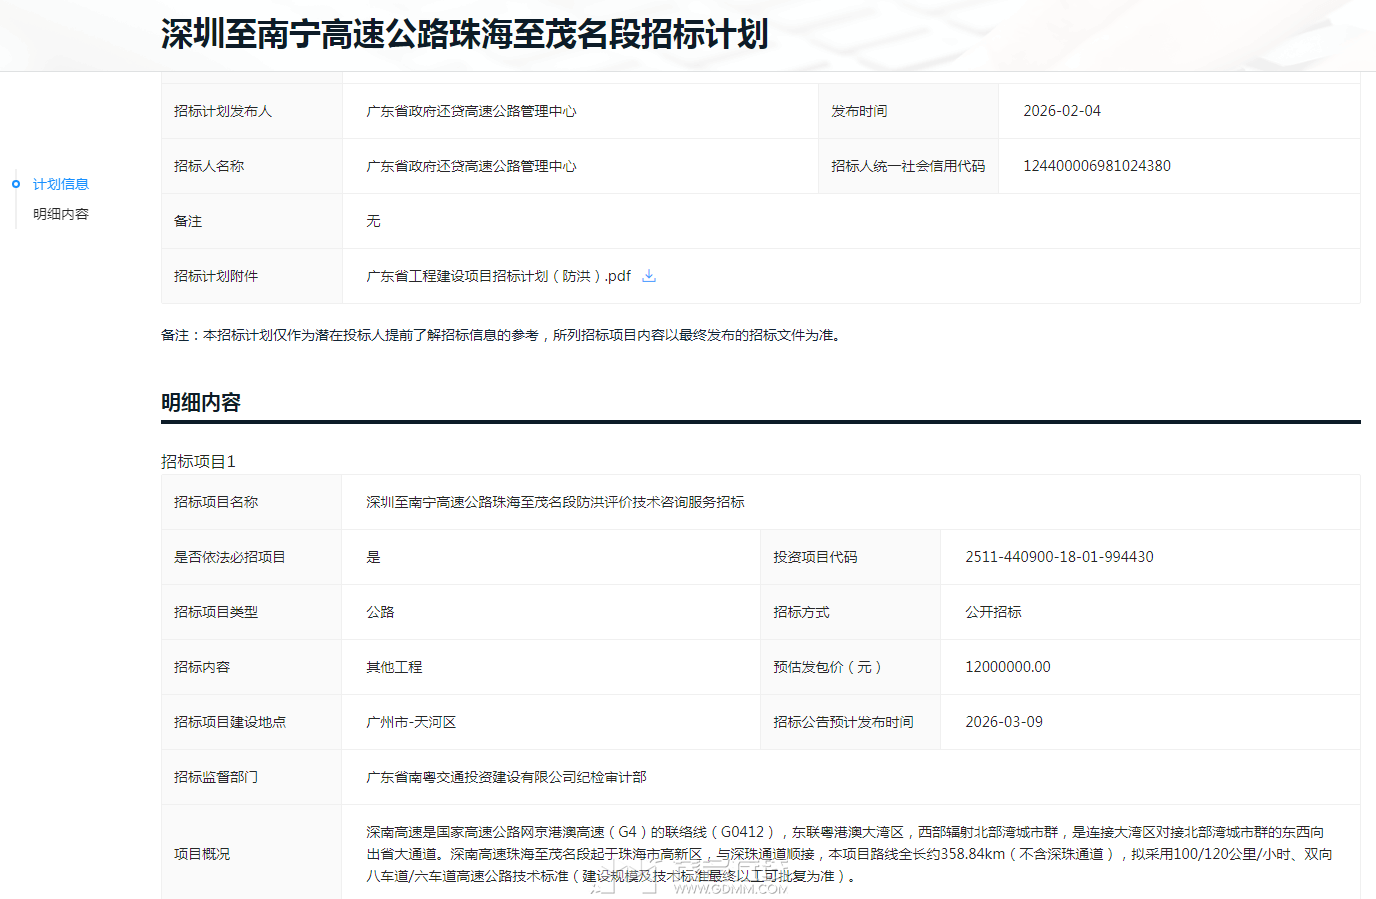Click the 发布时间 value 2026-02-04
This screenshot has width=1376, height=899.
coord(1061,111)
